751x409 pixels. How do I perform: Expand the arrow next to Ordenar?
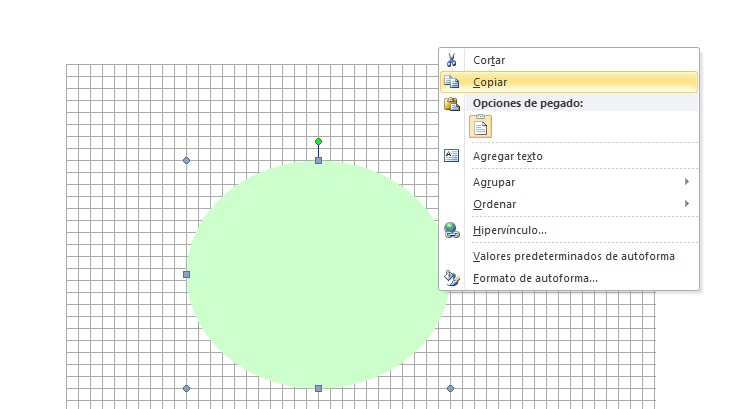(x=687, y=204)
